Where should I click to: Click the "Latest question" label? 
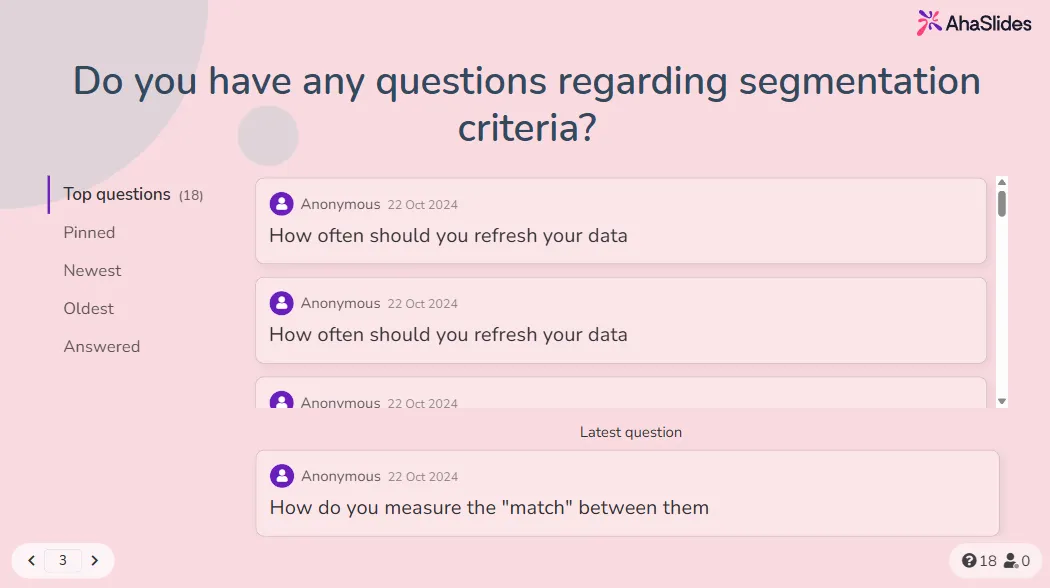pyautogui.click(x=631, y=432)
